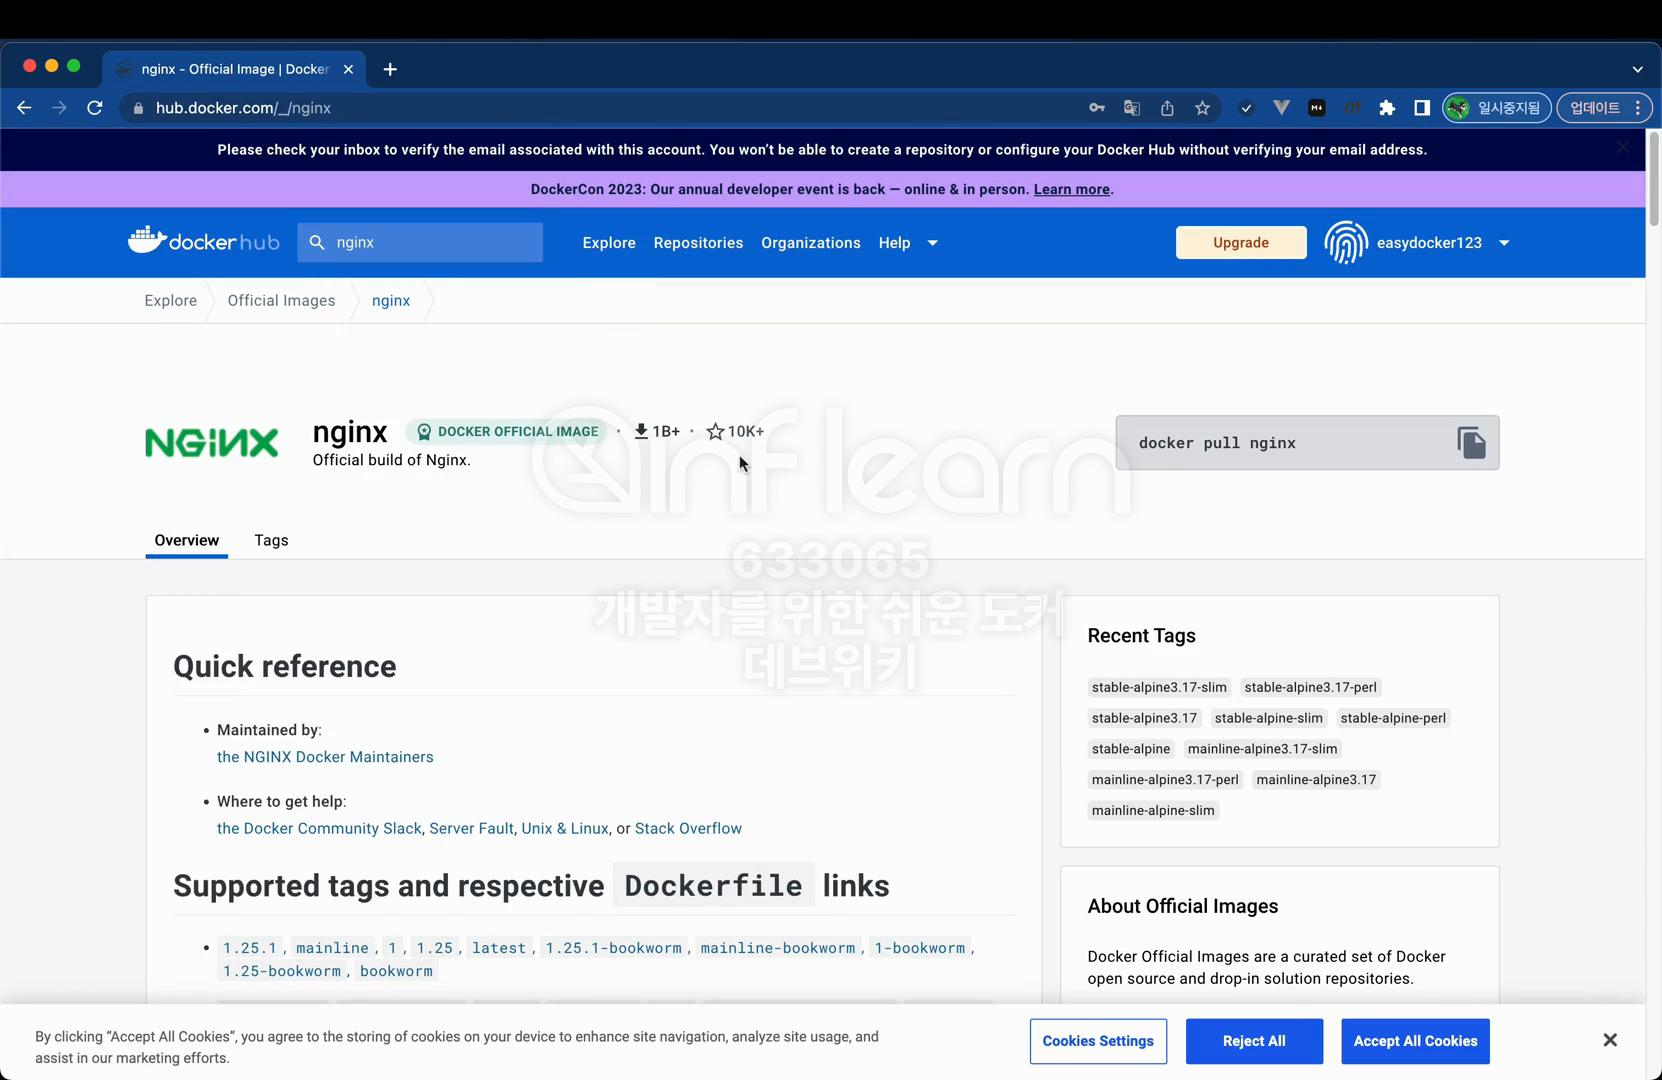The height and width of the screenshot is (1080, 1662).
Task: Click the translate page icon
Action: [x=1132, y=108]
